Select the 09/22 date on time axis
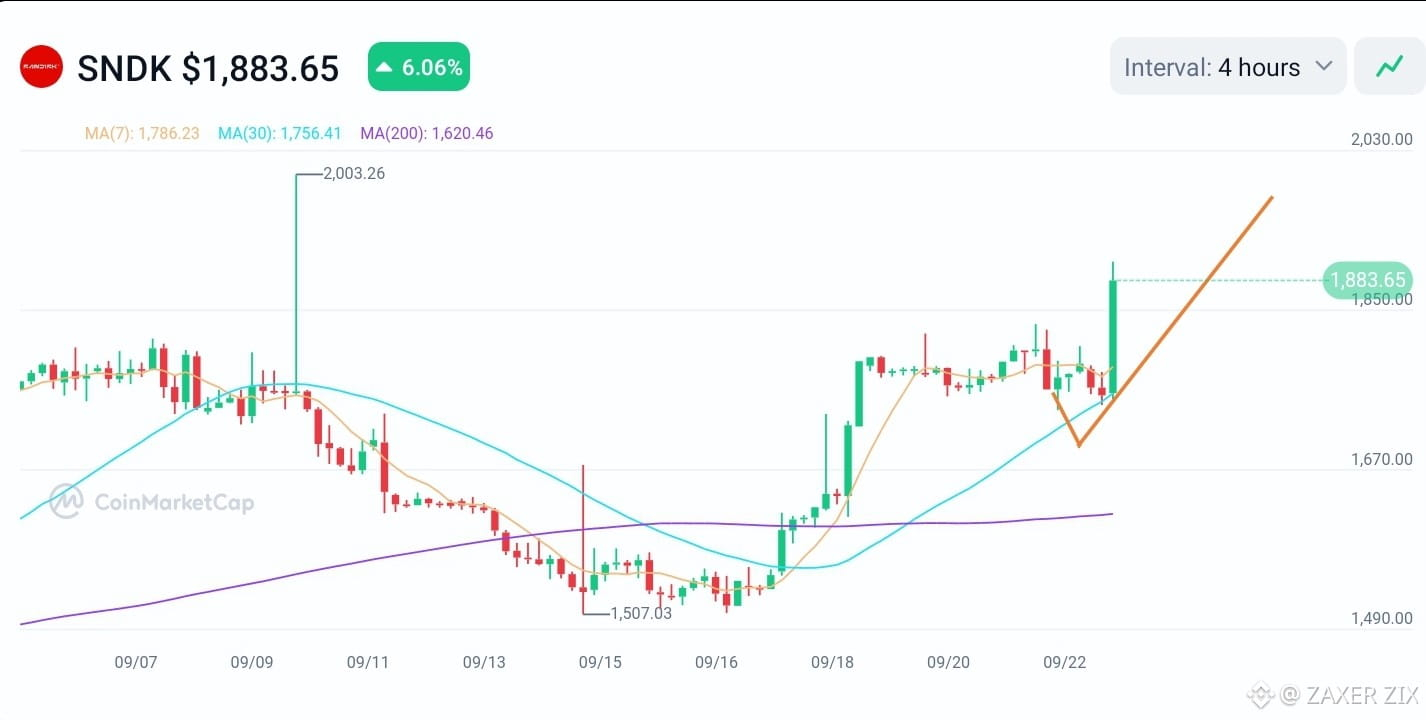 (x=1064, y=662)
